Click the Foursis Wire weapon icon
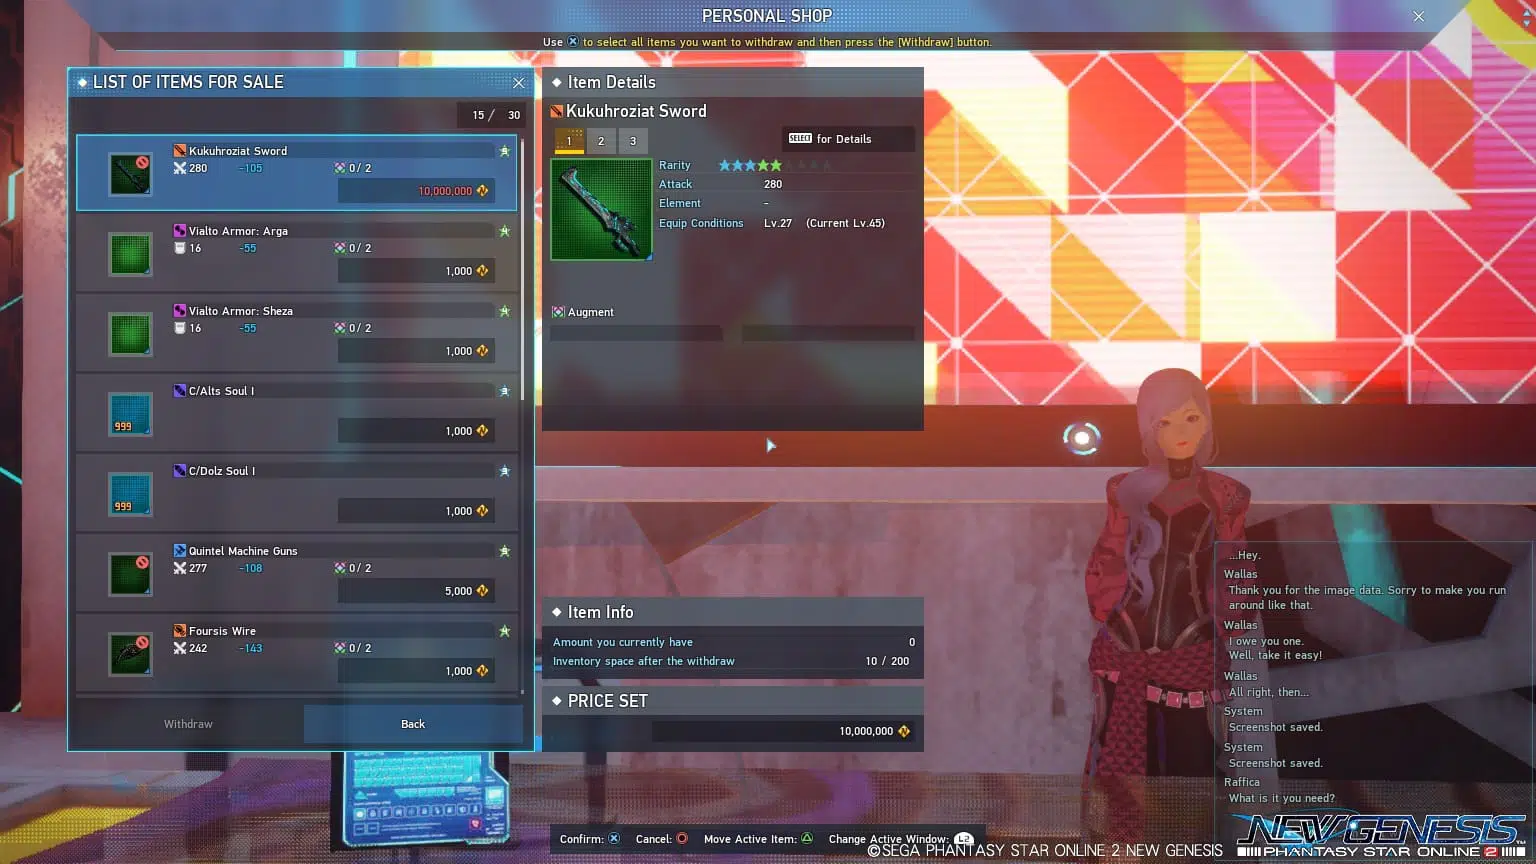The height and width of the screenshot is (864, 1536). pyautogui.click(x=130, y=654)
